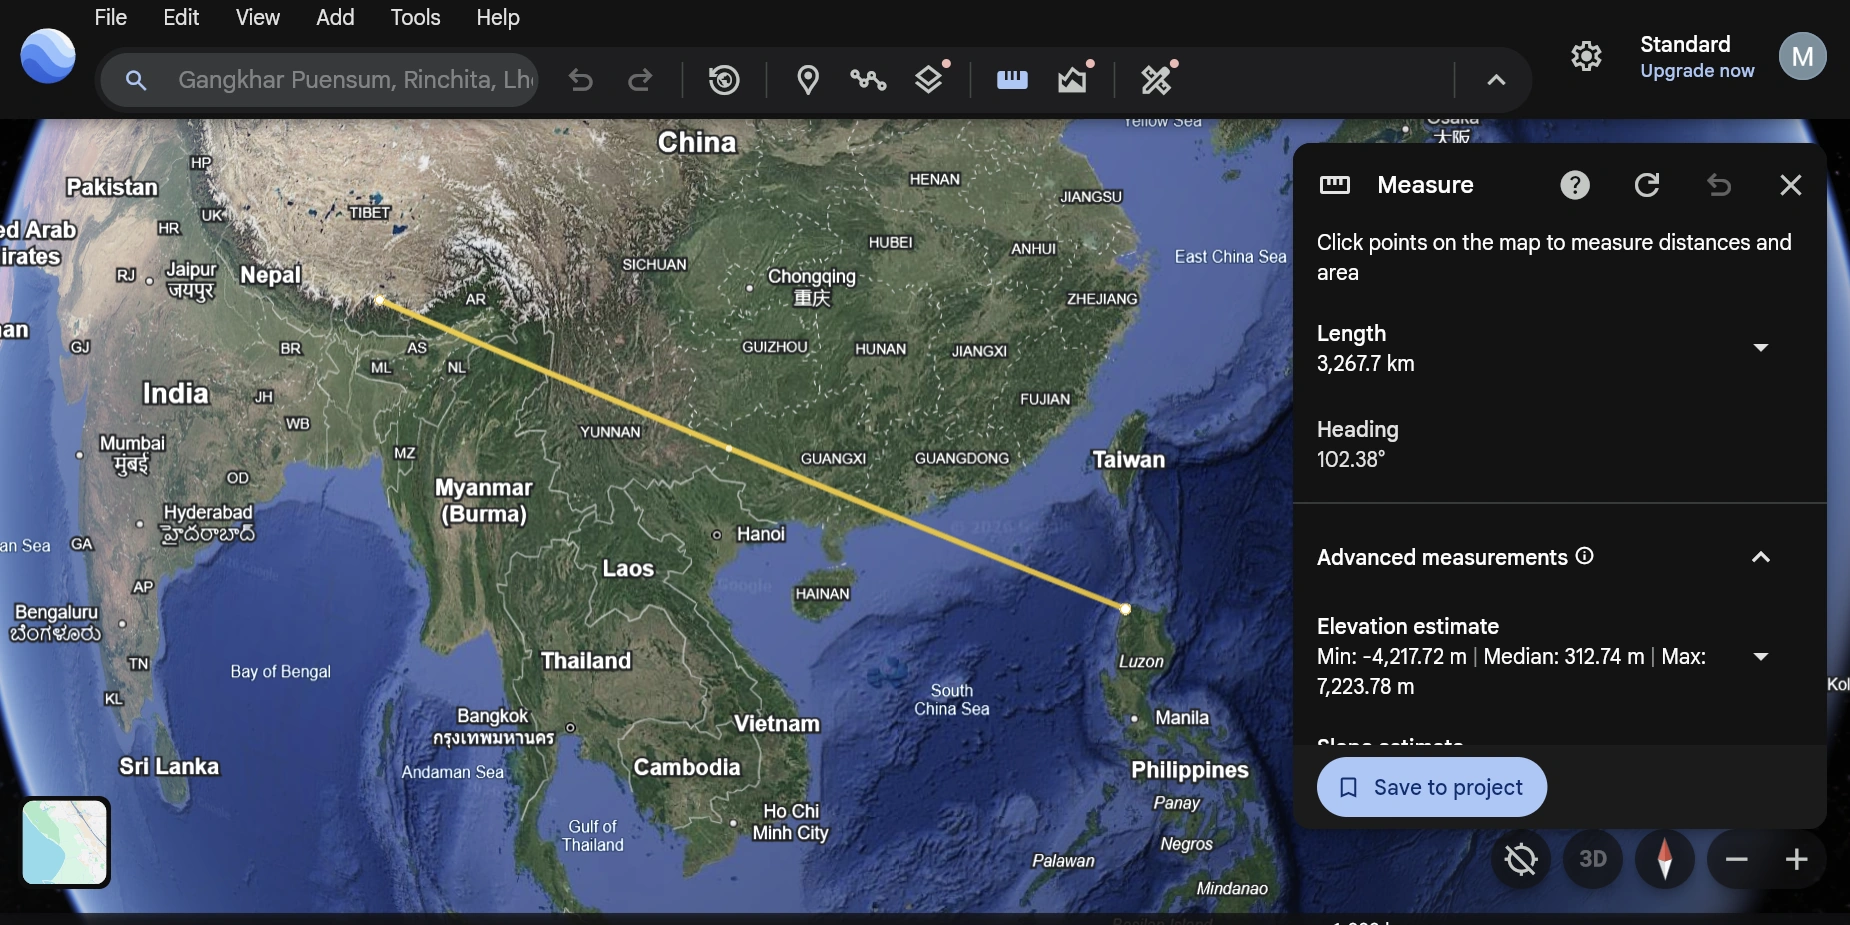Viewport: 1850px width, 925px height.
Task: Redo the action in toolbar
Action: click(x=640, y=79)
